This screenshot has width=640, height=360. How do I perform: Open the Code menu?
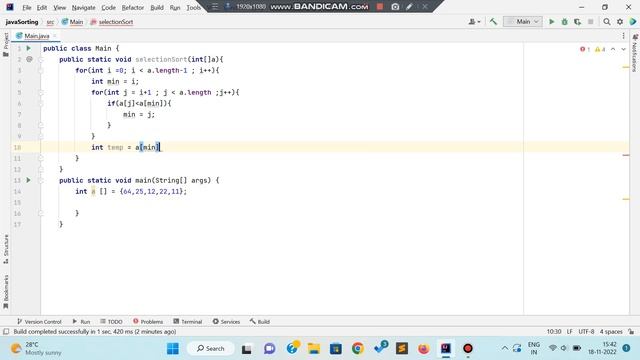[108, 7]
